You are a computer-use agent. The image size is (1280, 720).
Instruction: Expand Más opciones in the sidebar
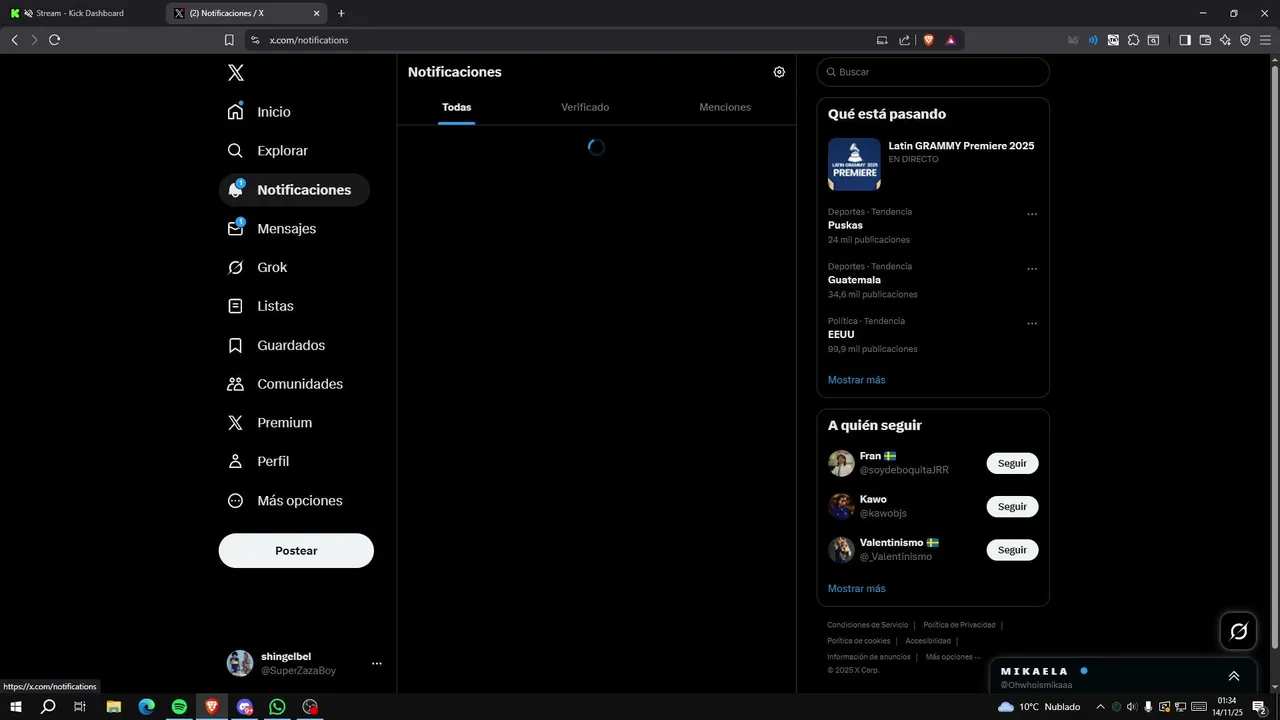(x=286, y=501)
